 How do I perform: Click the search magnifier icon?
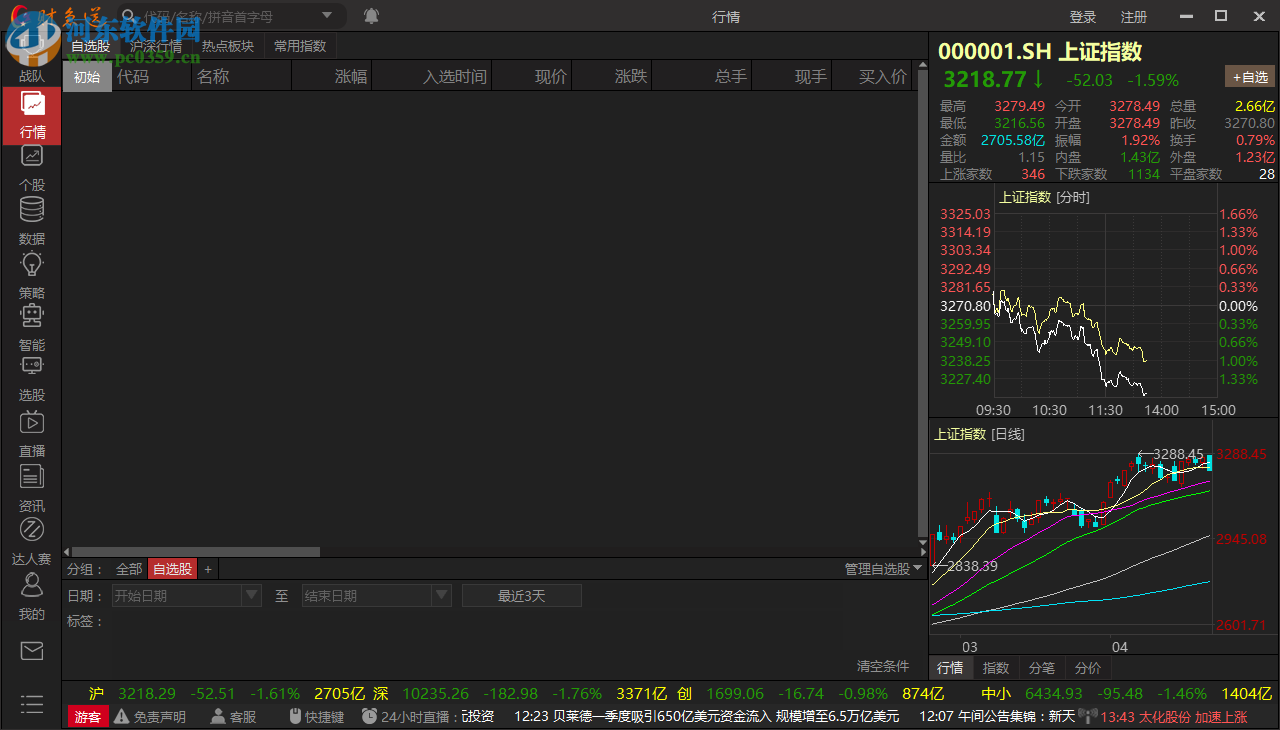[x=128, y=16]
